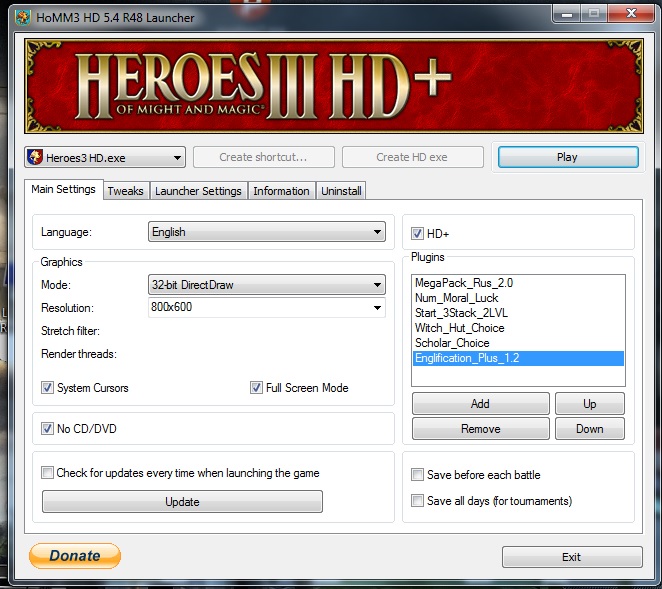Click the Create HD exe button
Viewport: 662px width, 589px height.
412,157
